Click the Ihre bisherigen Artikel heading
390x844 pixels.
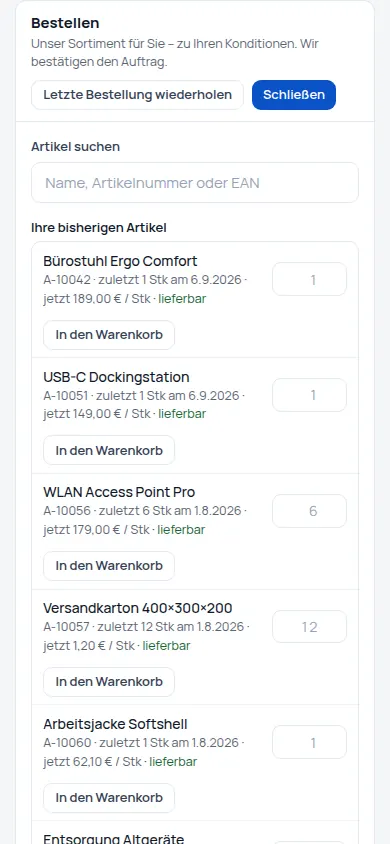point(99,228)
